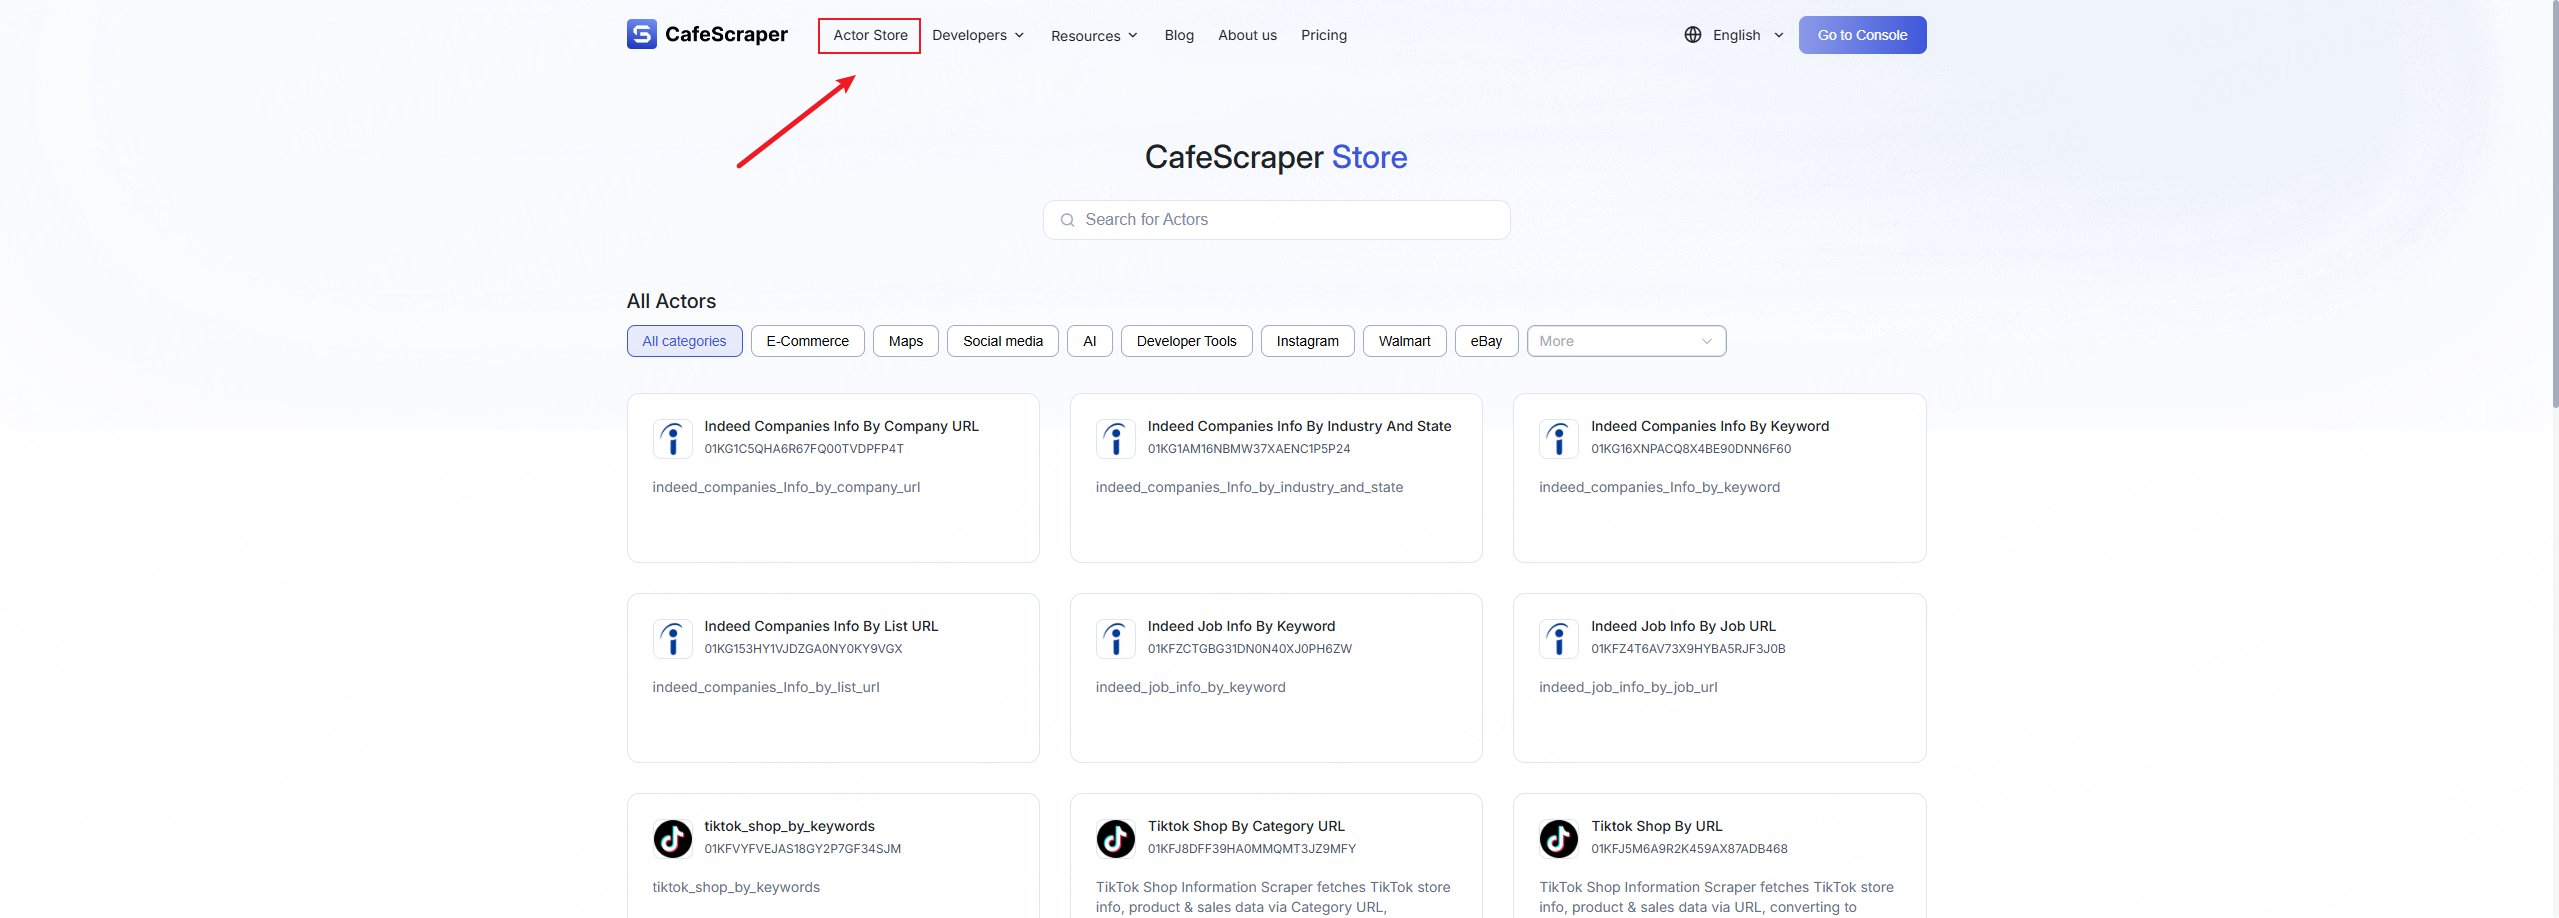The image size is (2559, 918).
Task: Click Indeed icon on Company URL card
Action: pyautogui.click(x=673, y=438)
